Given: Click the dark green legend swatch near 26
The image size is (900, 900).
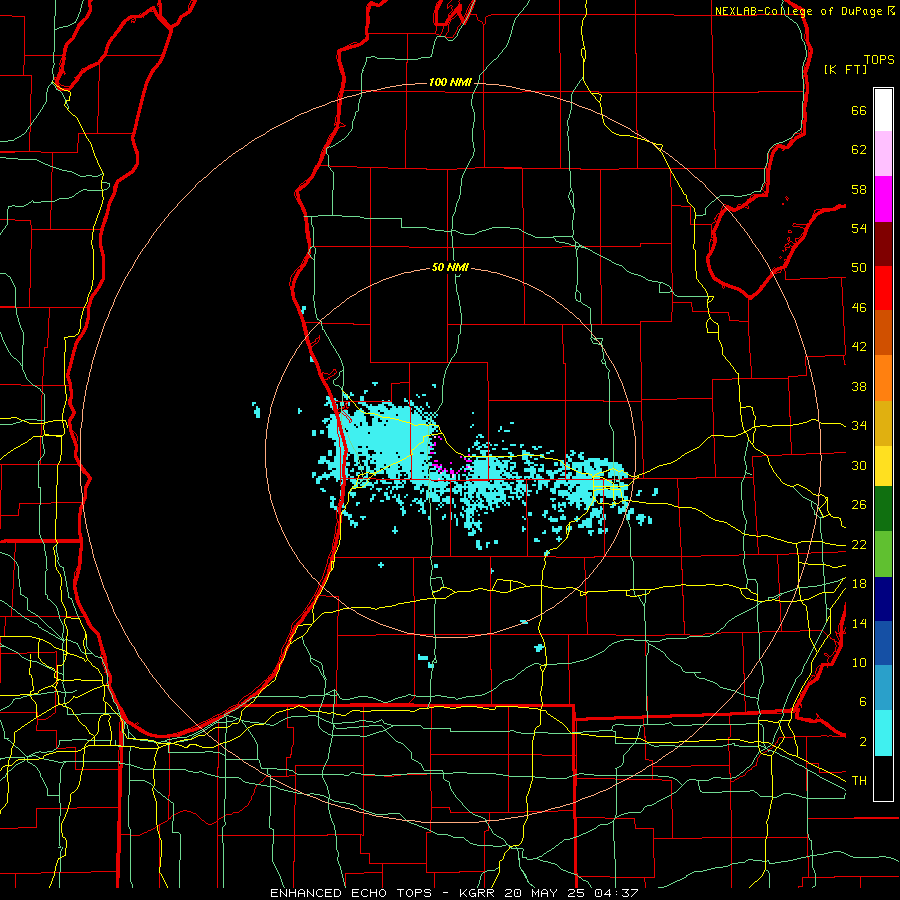Looking at the screenshot, I should 883,509.
